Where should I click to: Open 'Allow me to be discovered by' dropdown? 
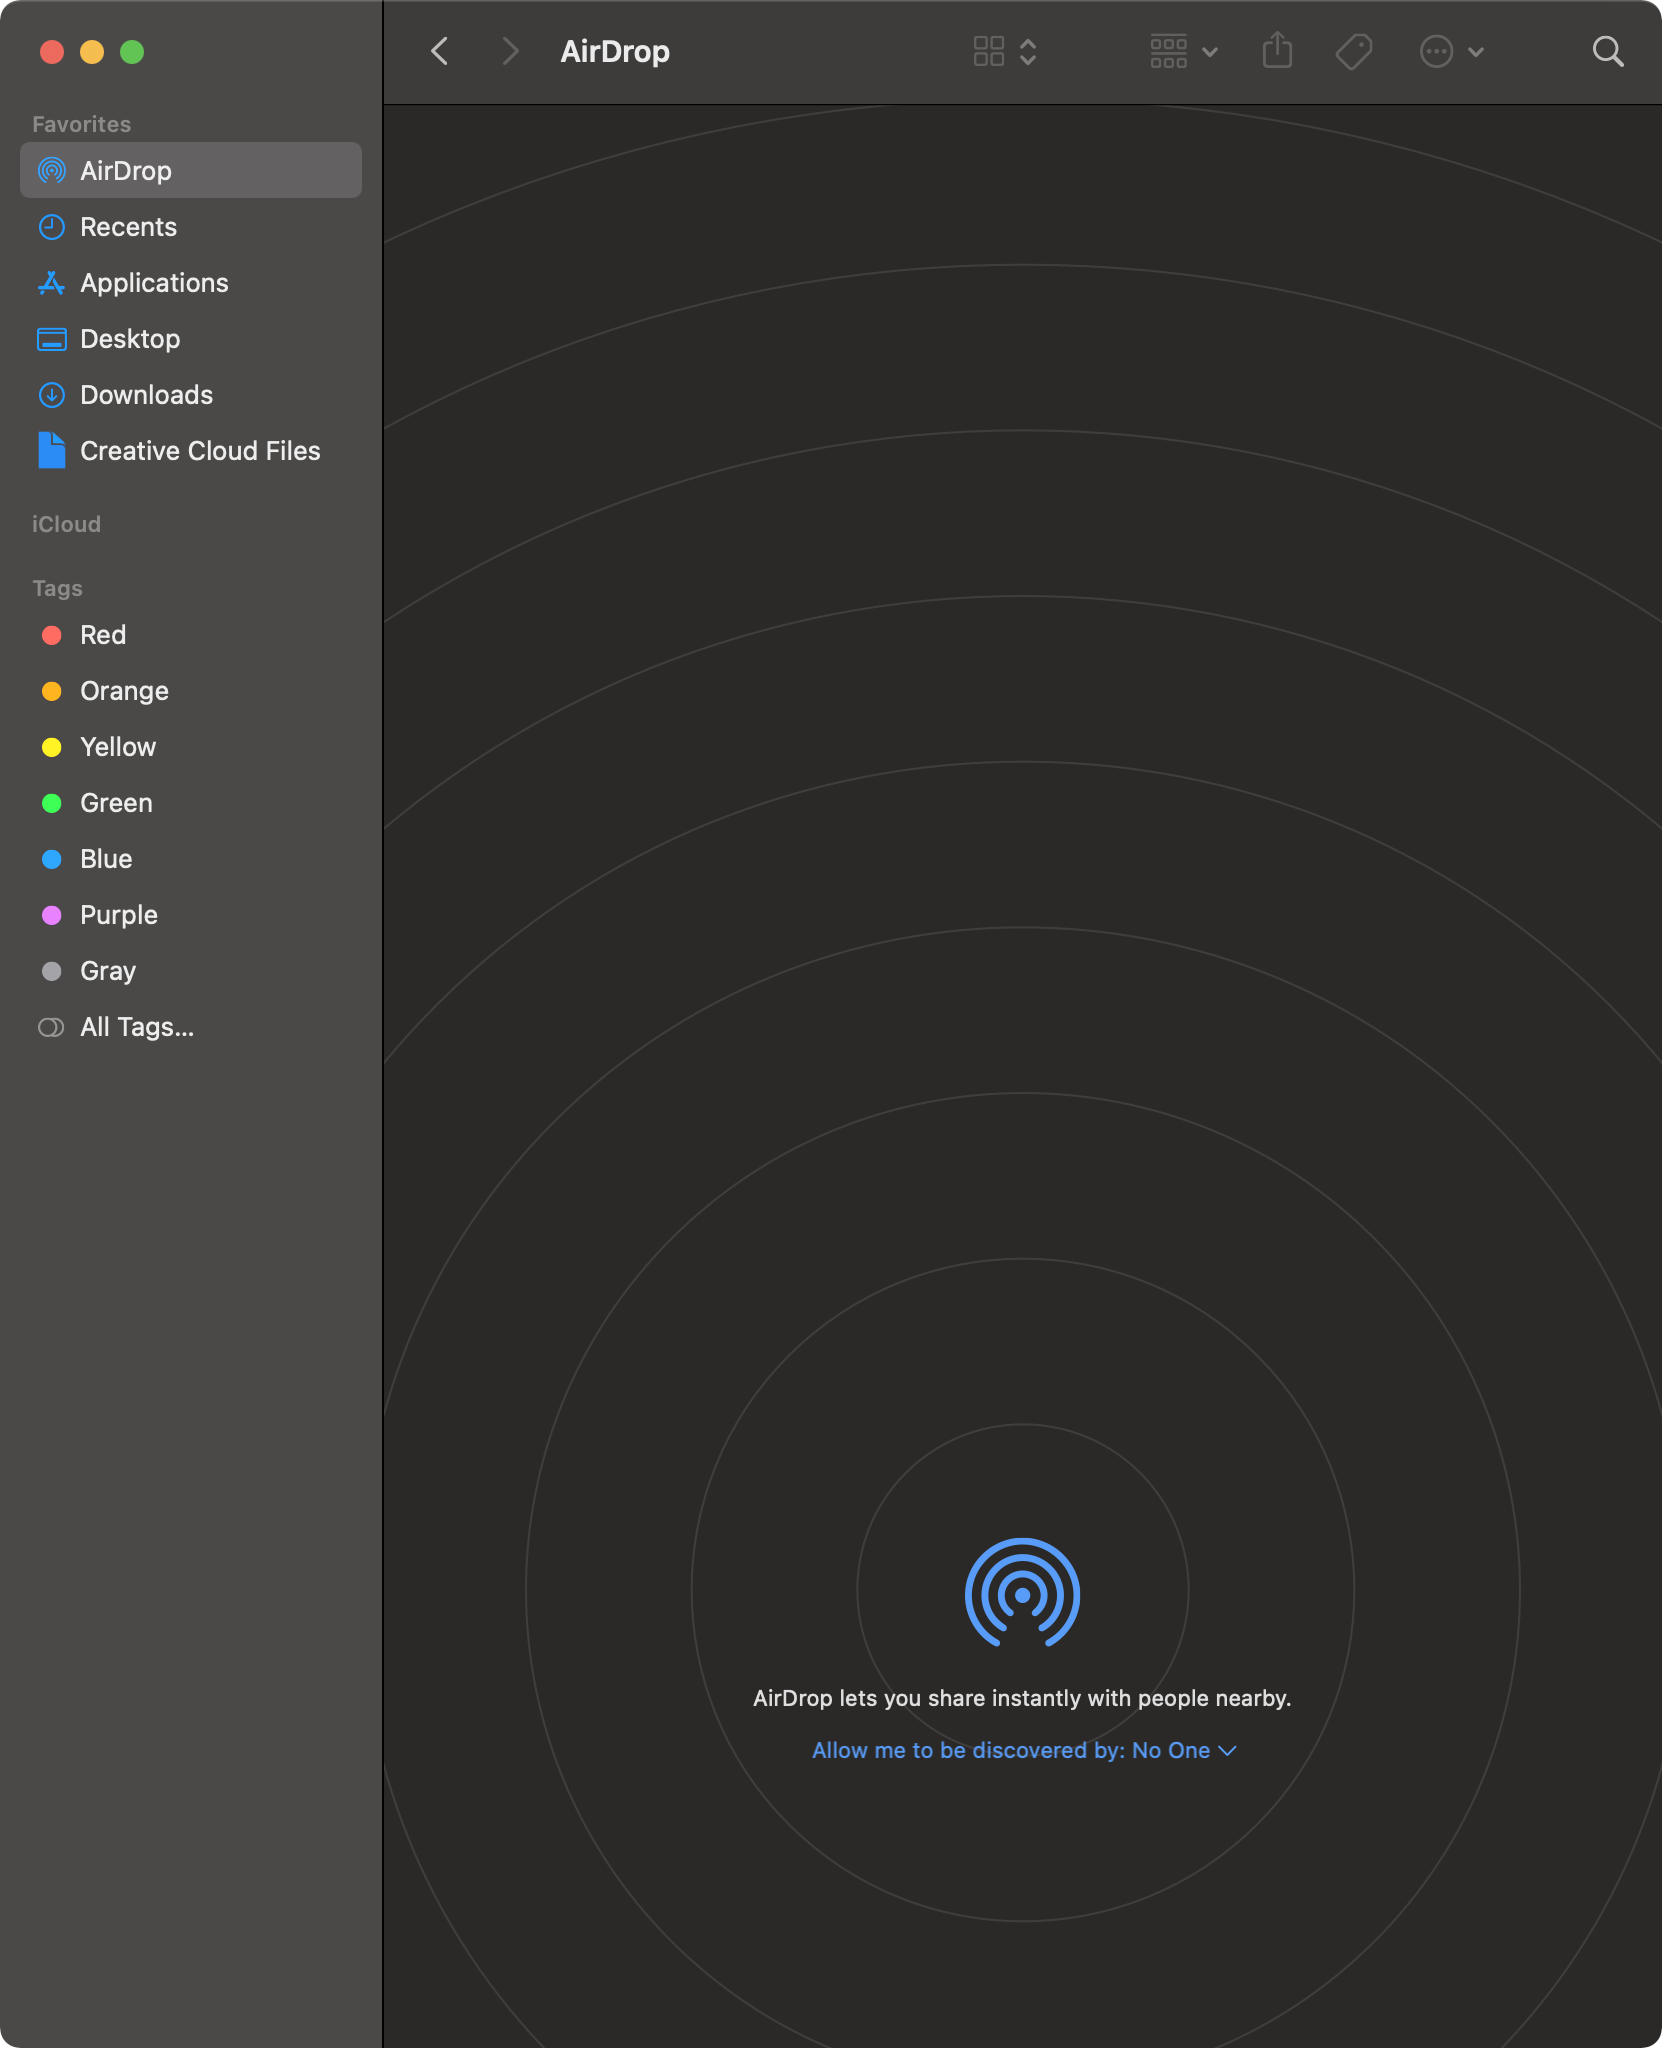(x=1024, y=1750)
